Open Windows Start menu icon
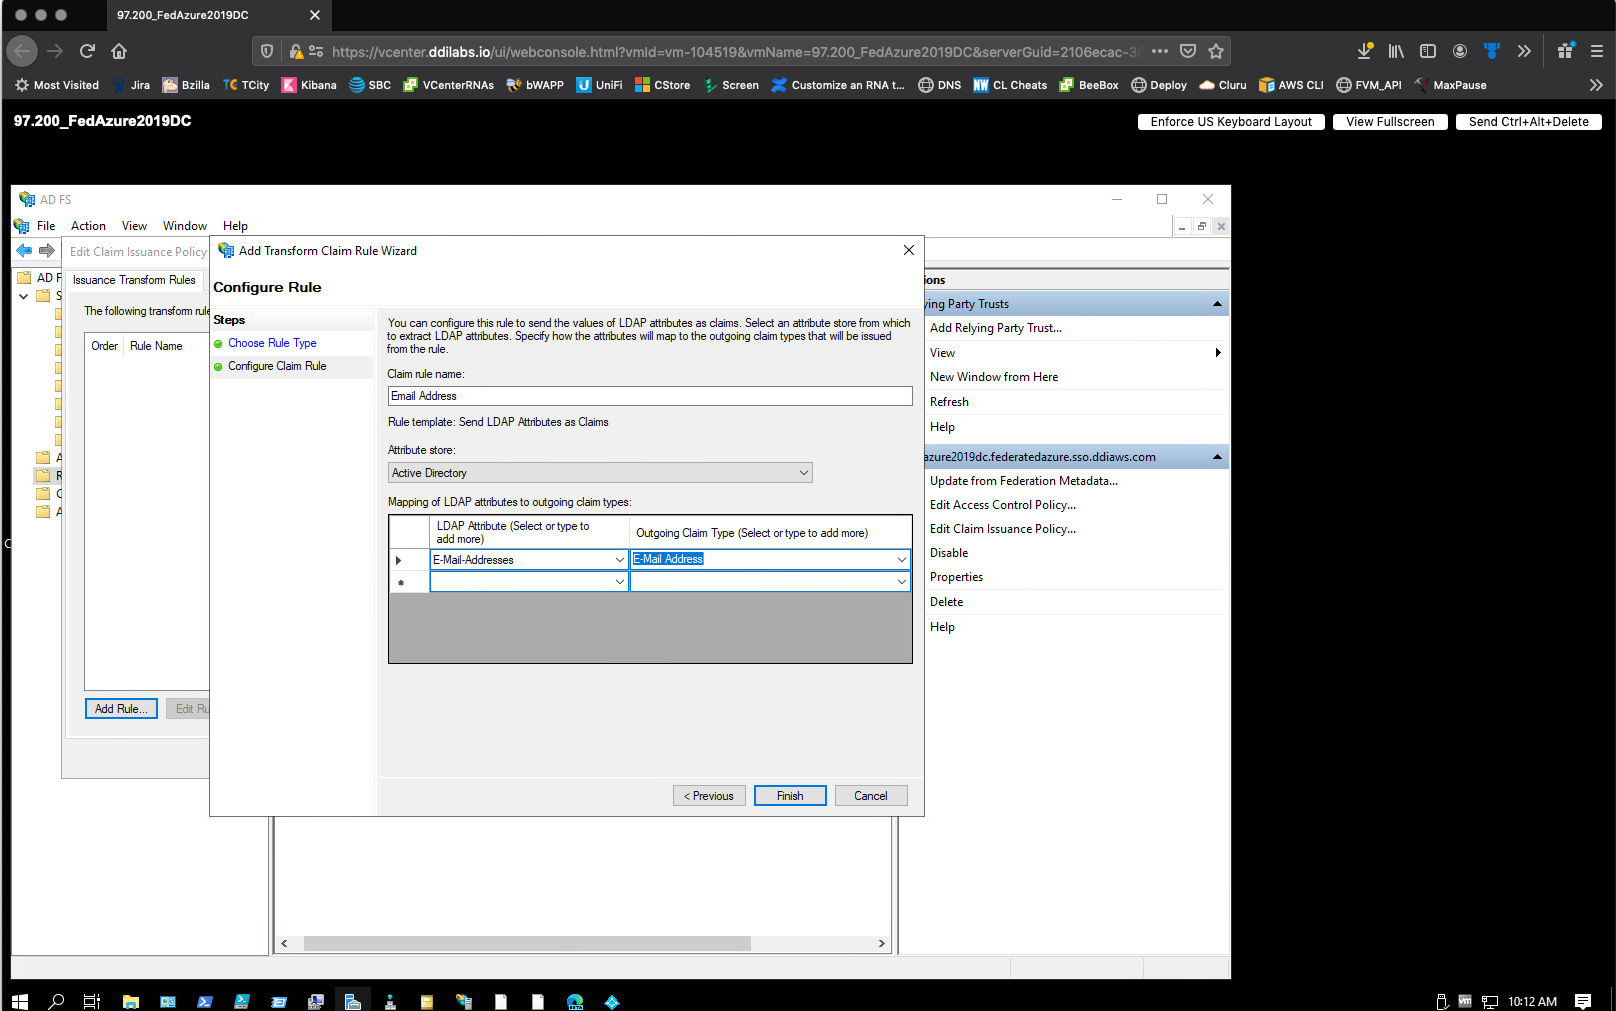1616x1011 pixels. coord(20,1001)
